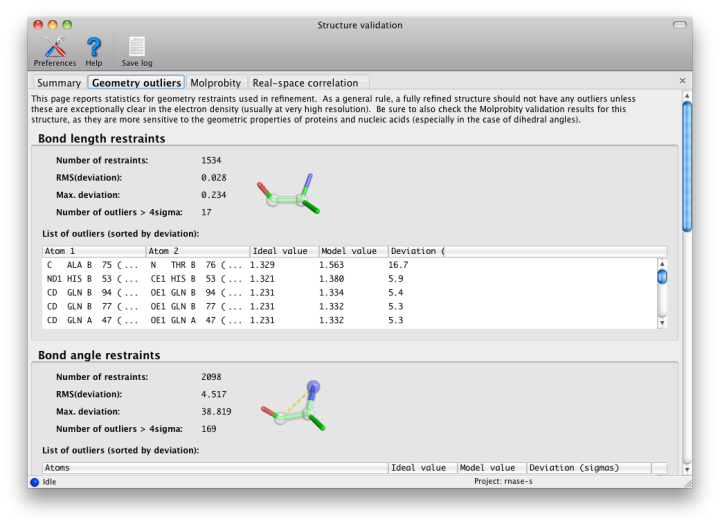Click the toolbar toggle pill in title bar

click(680, 24)
